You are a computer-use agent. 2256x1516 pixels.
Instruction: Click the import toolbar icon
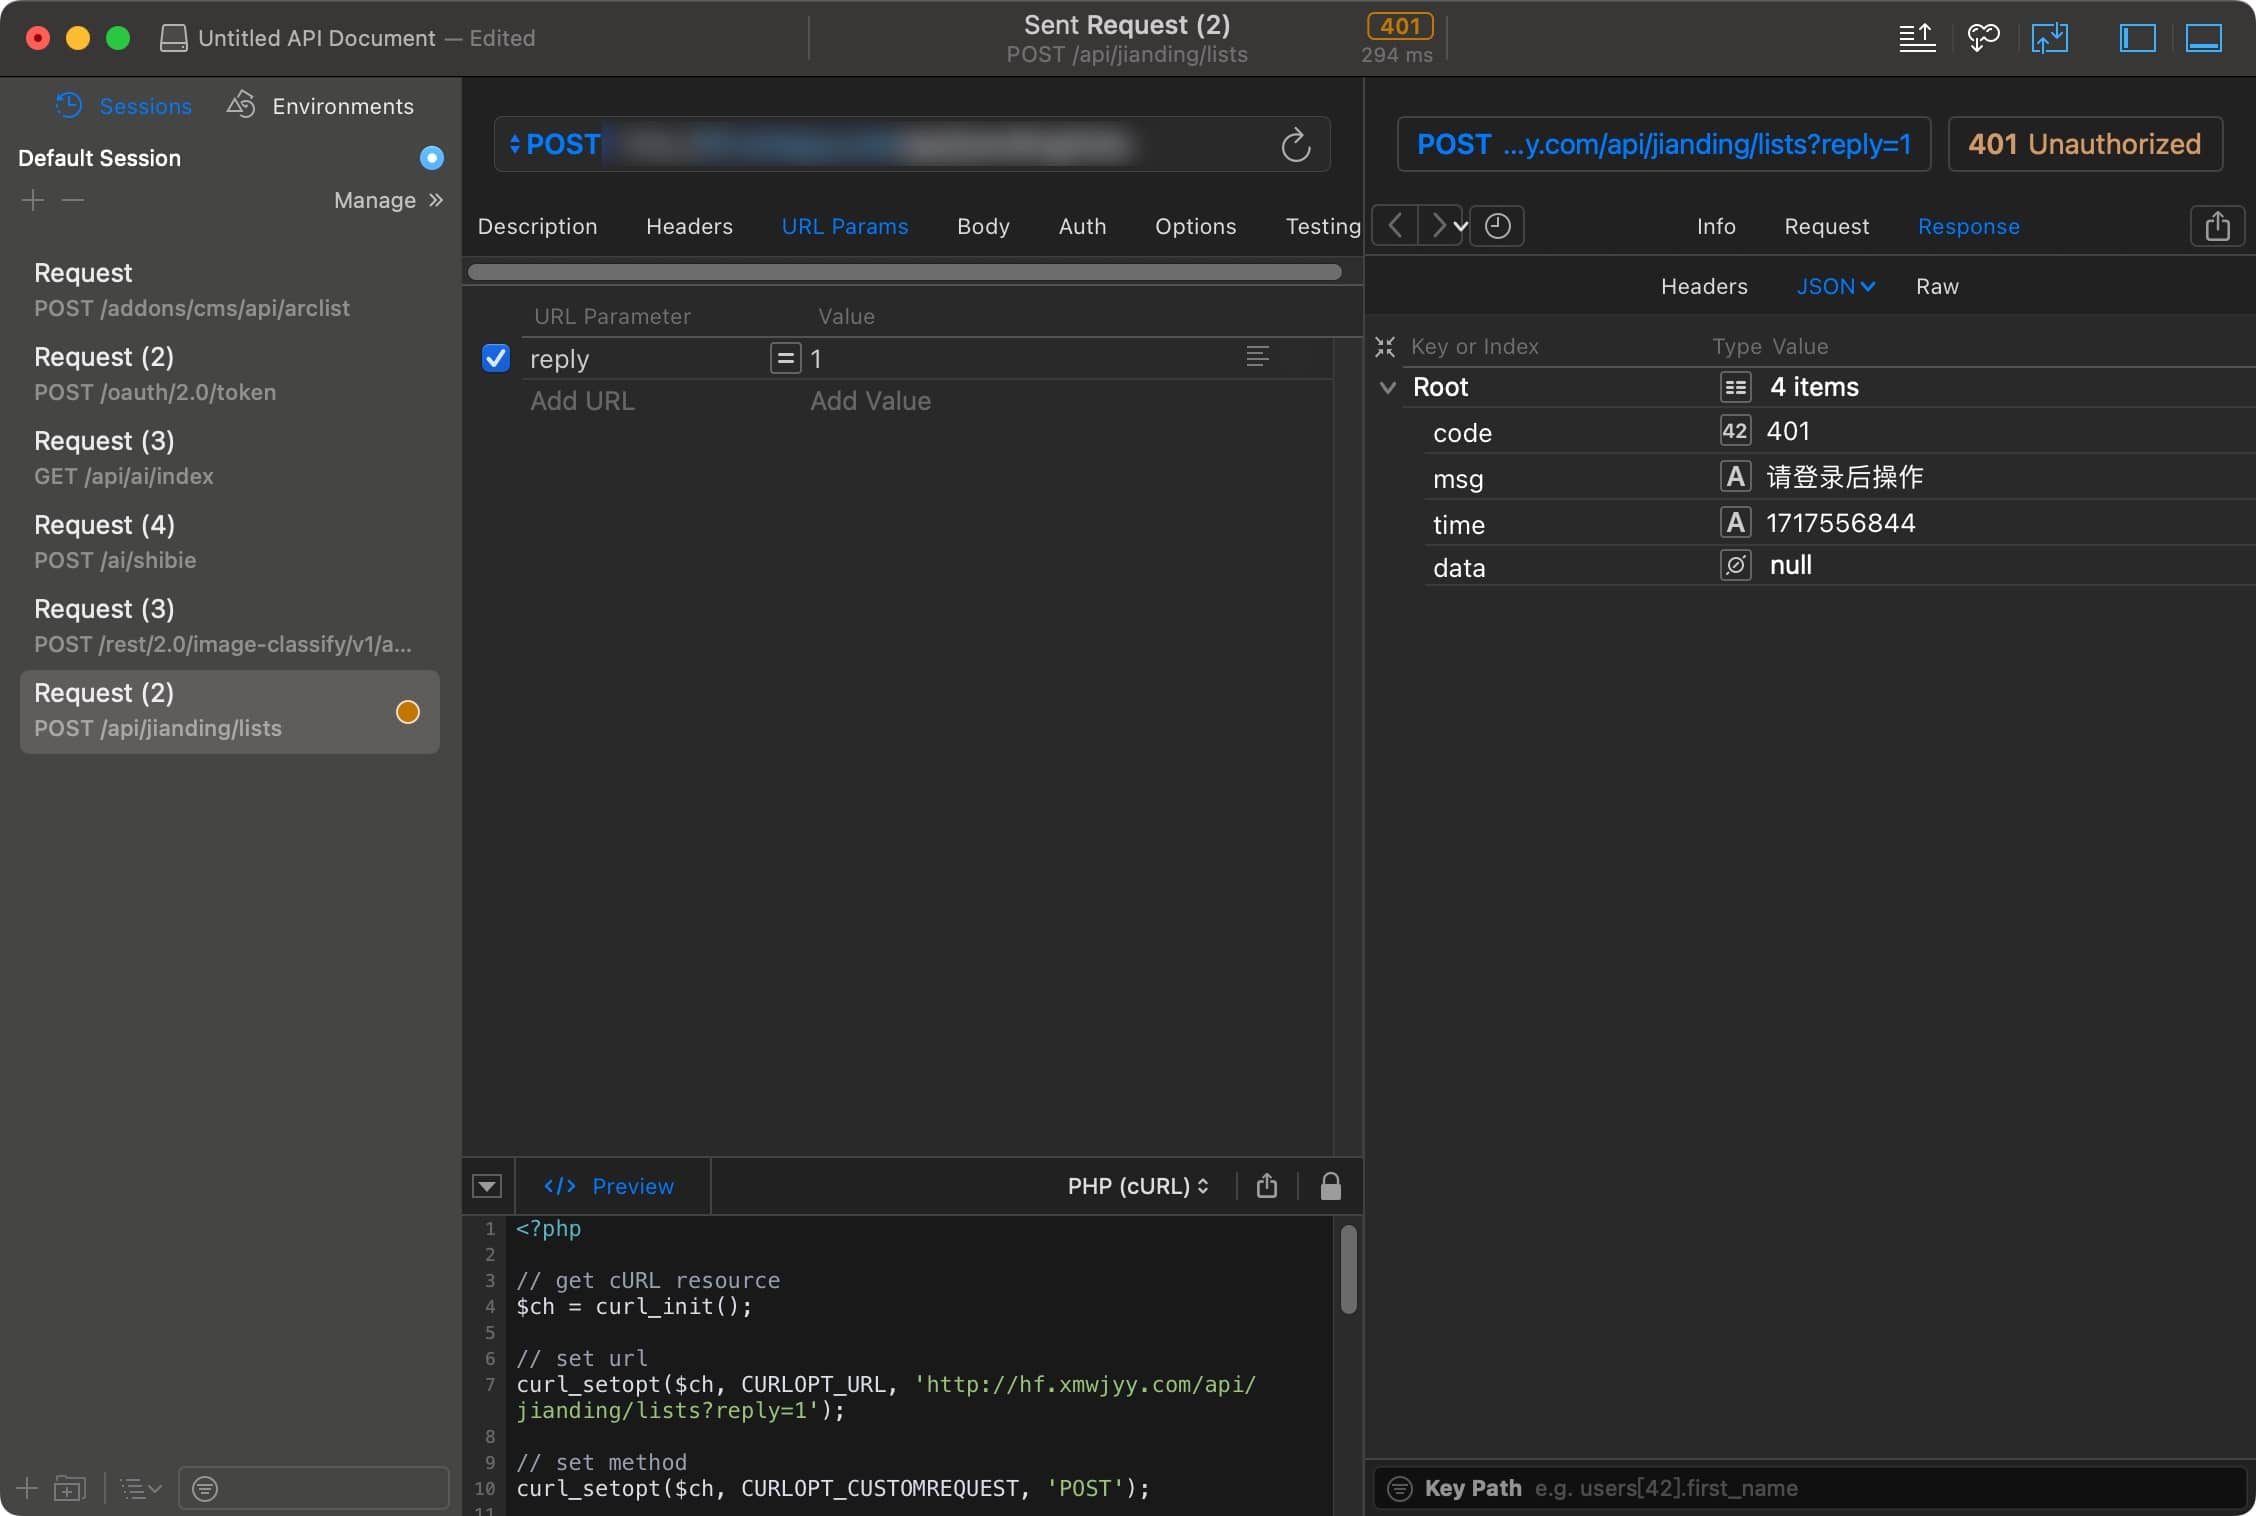click(x=2049, y=38)
